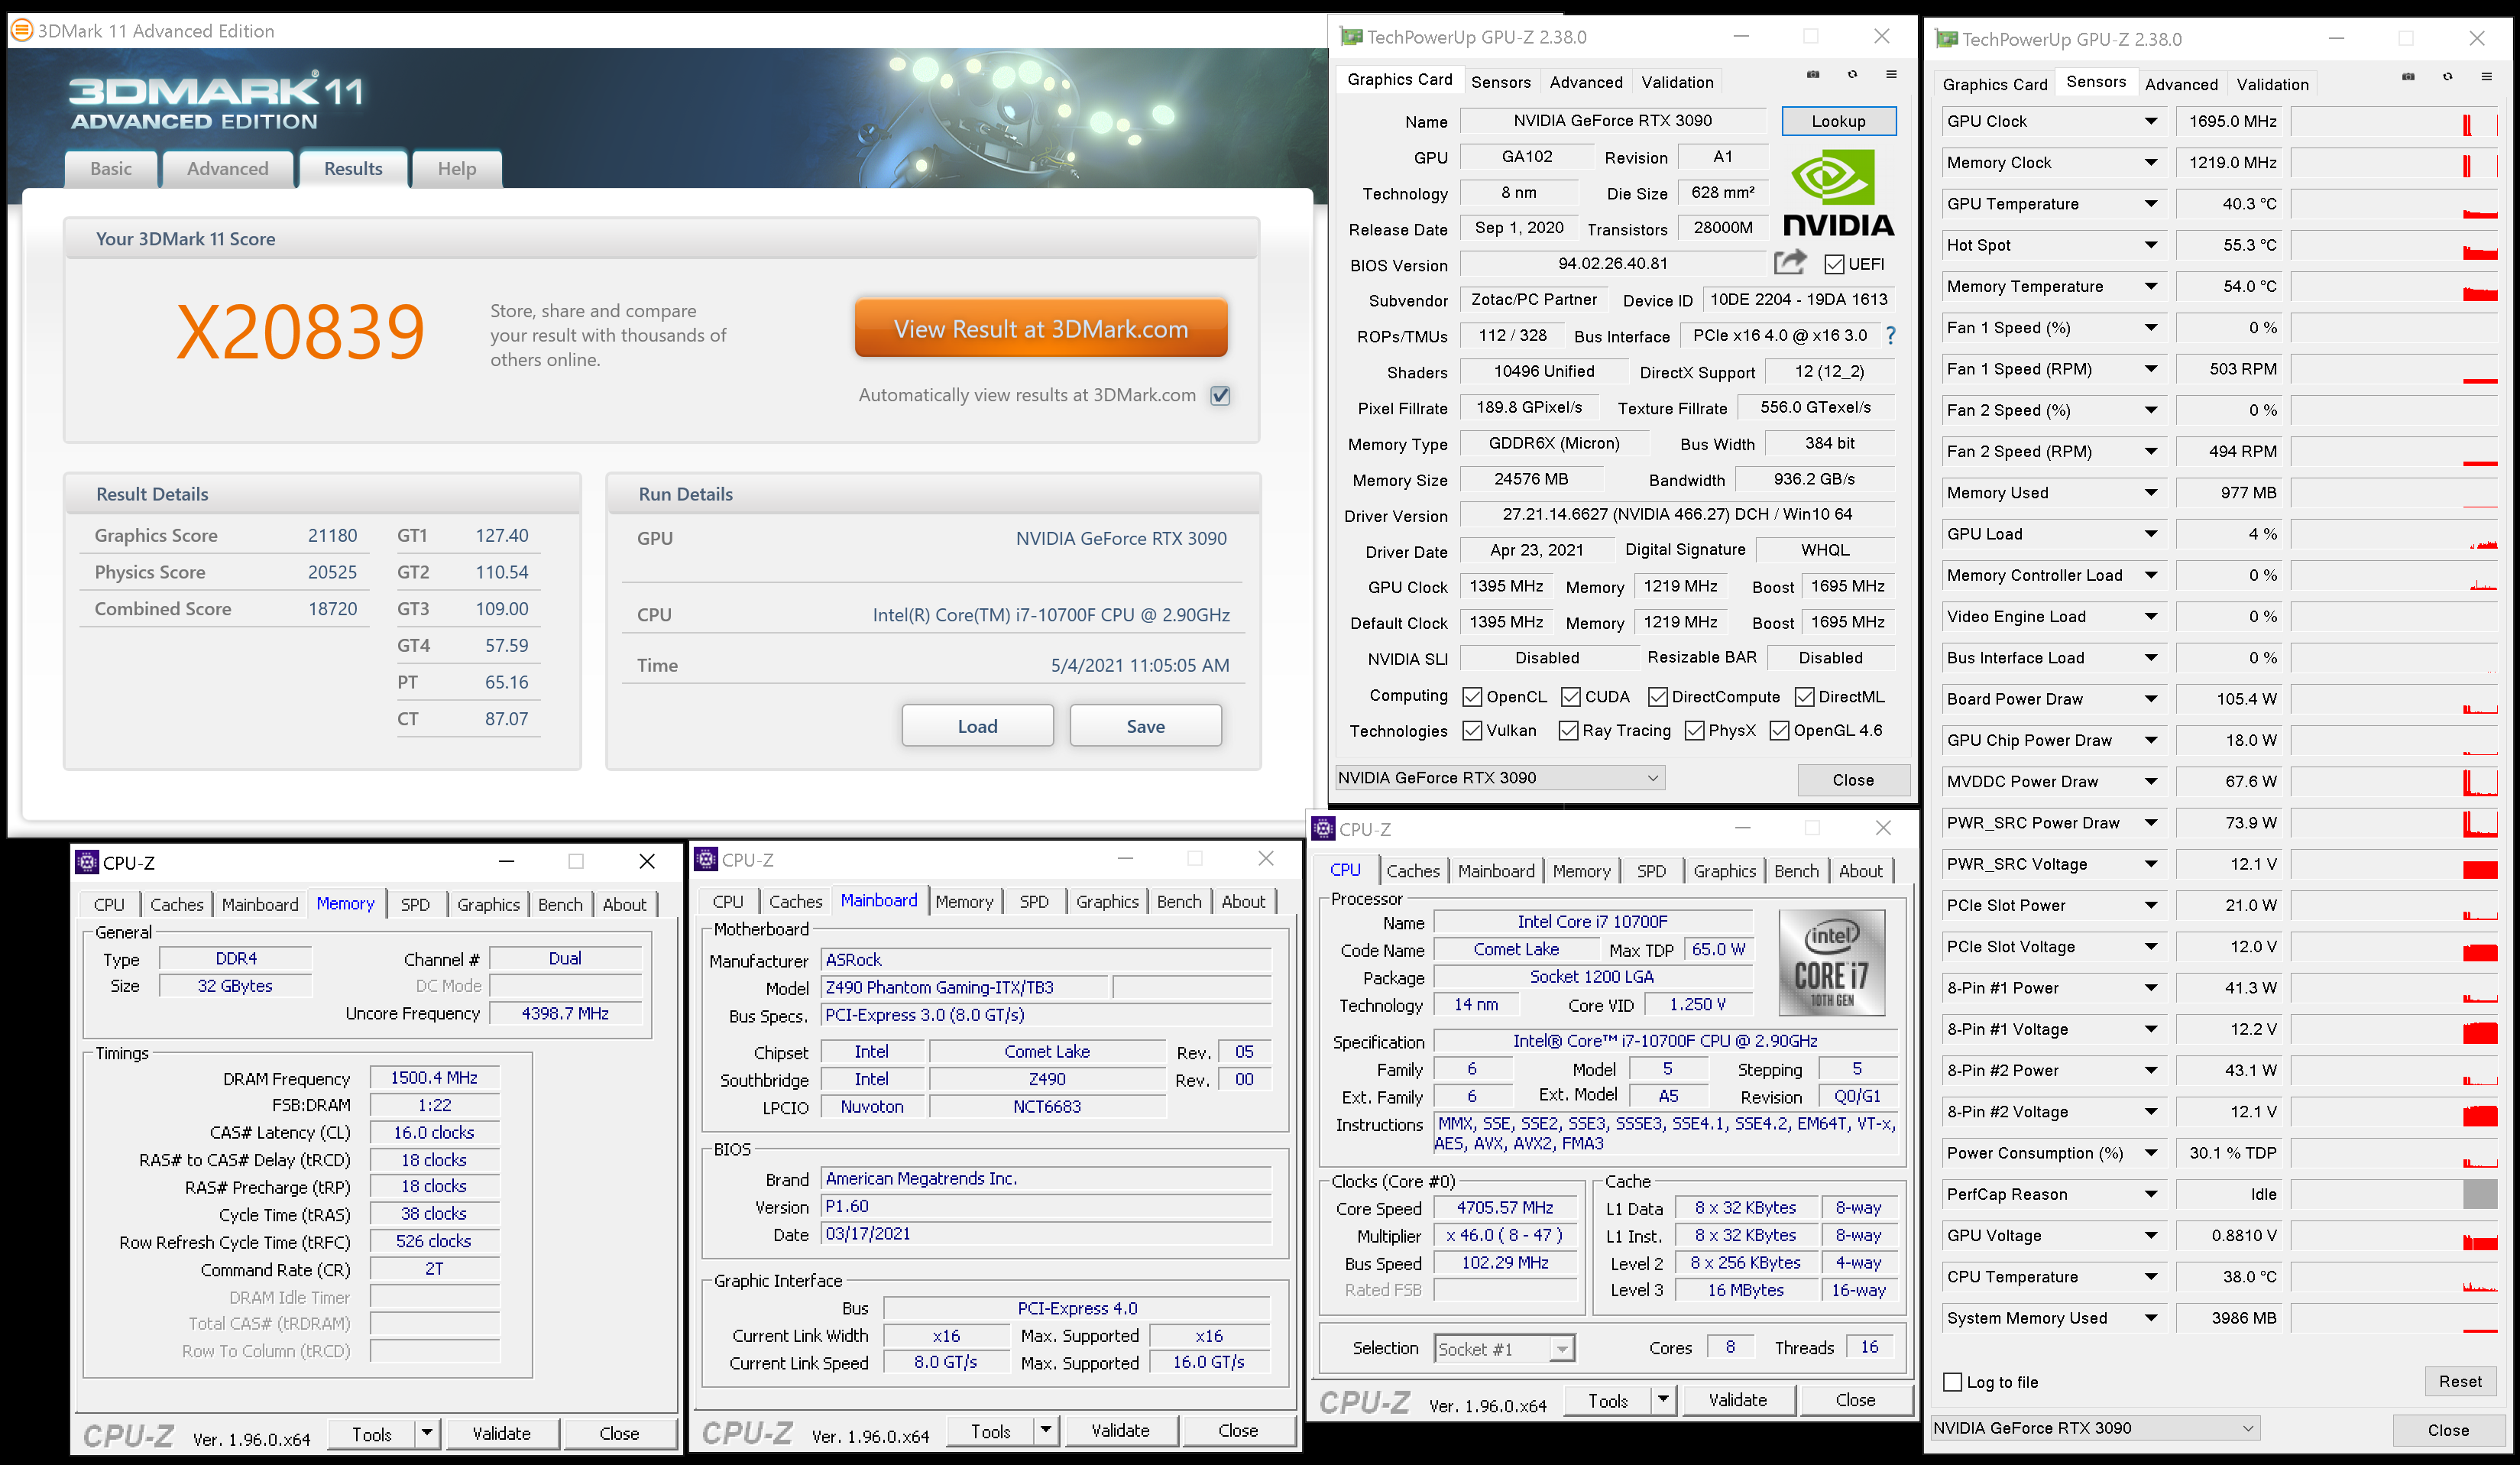Click the GPU-Z Sensors window title icon
2520x1465 pixels.
pos(1946,39)
